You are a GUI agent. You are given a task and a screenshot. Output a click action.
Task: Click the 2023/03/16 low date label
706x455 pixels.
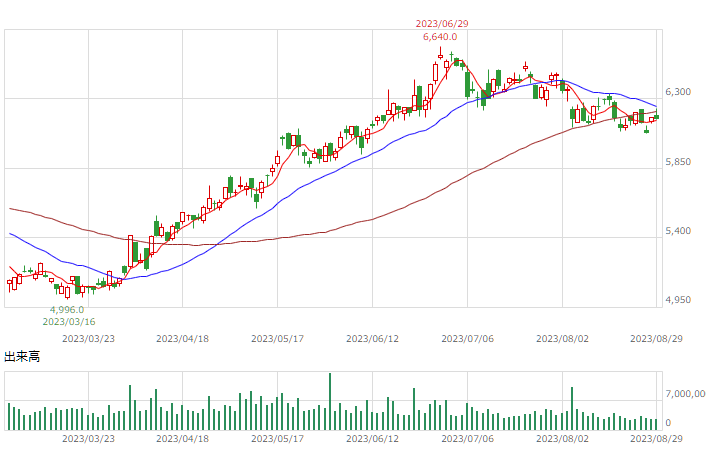tap(69, 322)
